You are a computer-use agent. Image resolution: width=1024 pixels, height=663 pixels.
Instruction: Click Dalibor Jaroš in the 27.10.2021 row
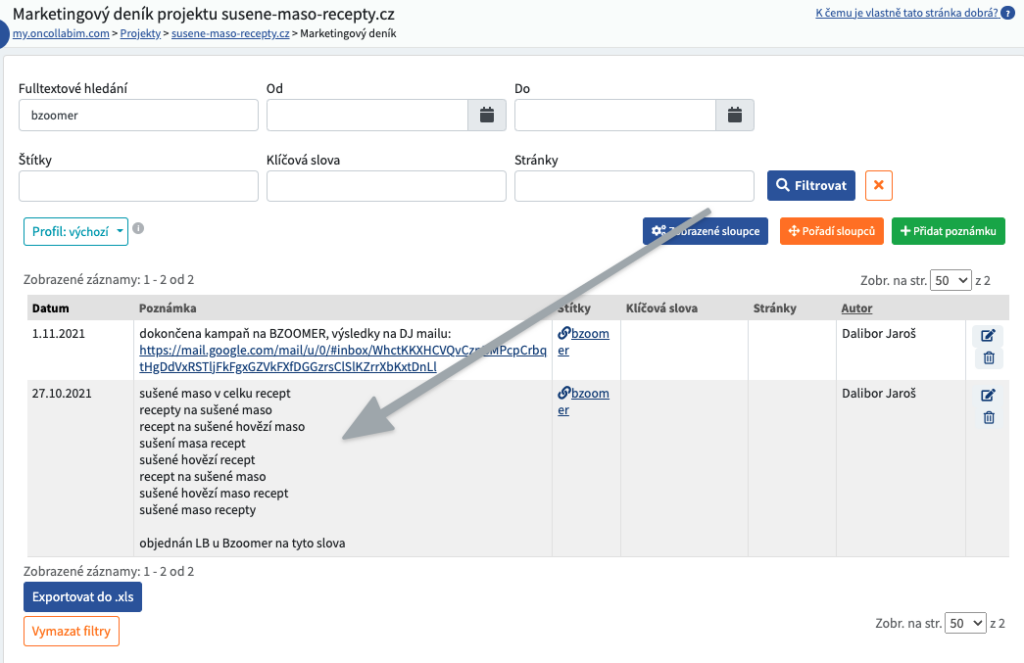point(878,394)
